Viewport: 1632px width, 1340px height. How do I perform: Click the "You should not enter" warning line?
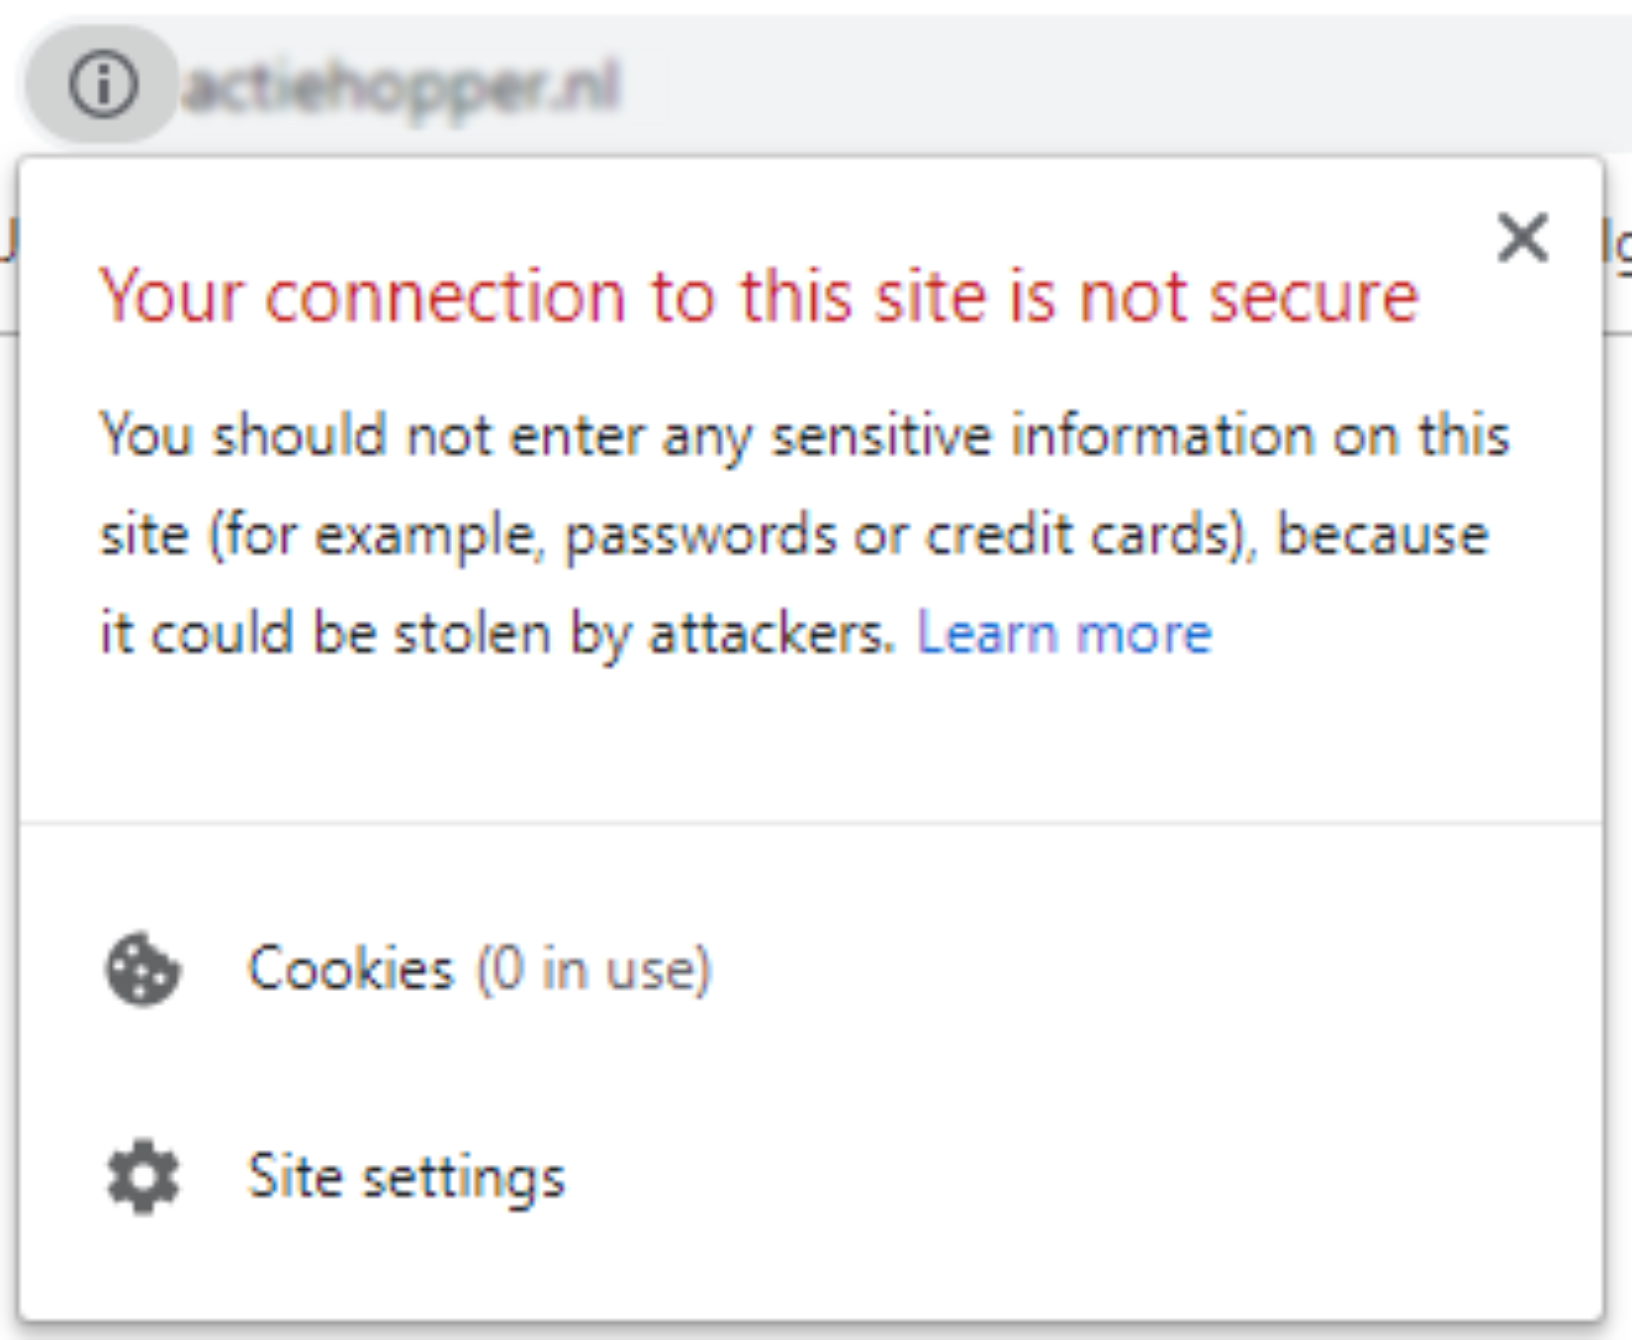[x=804, y=437]
